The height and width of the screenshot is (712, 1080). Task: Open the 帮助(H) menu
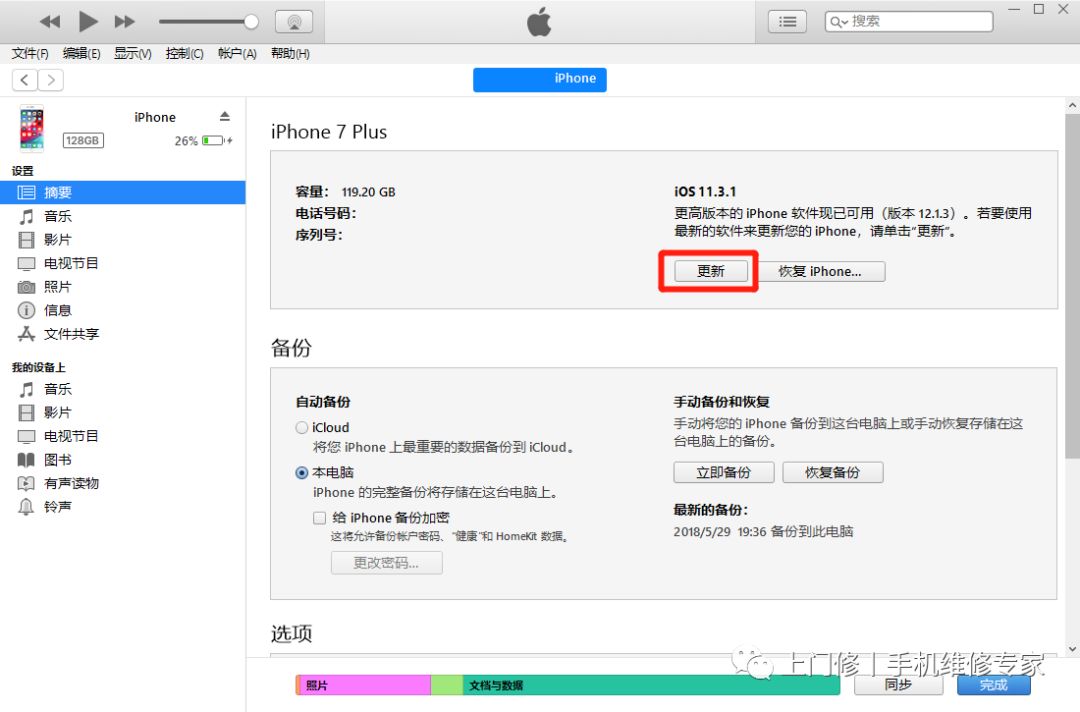[x=290, y=54]
